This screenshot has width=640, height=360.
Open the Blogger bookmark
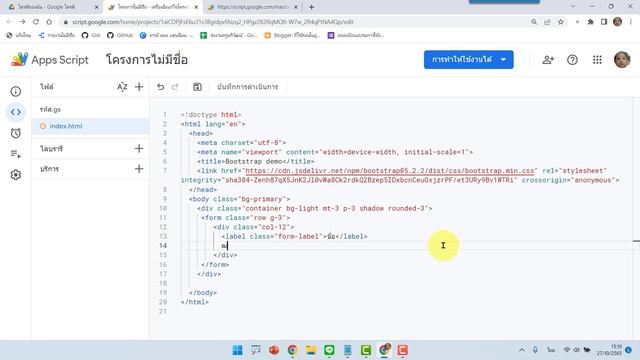292,35
